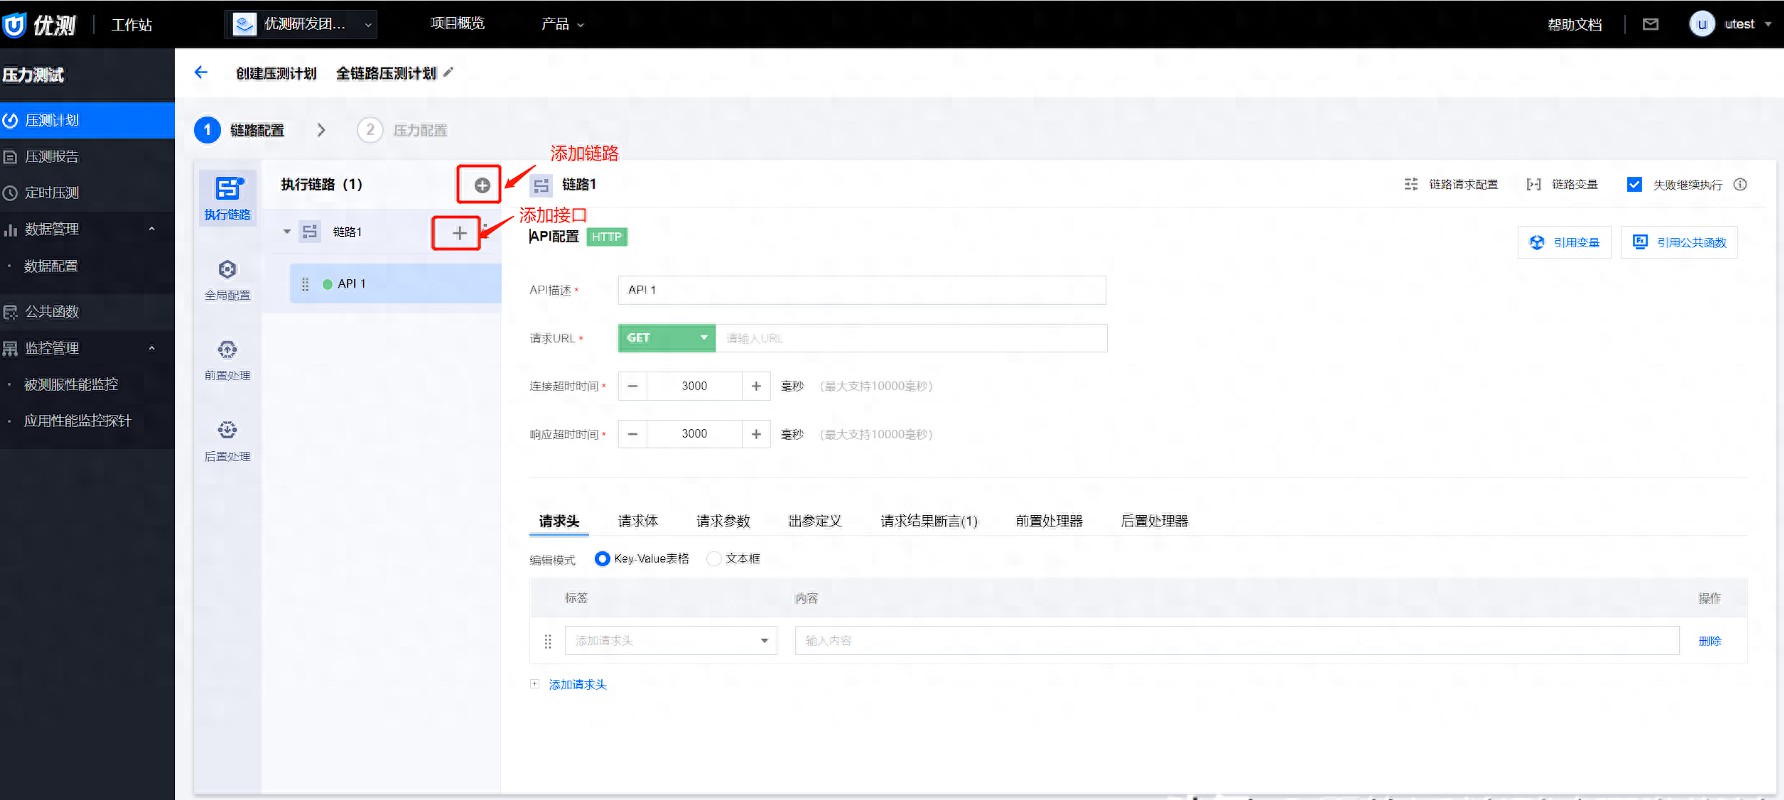Open 执行链路 sidebar panel icon
This screenshot has width=1784, height=800.
228,197
